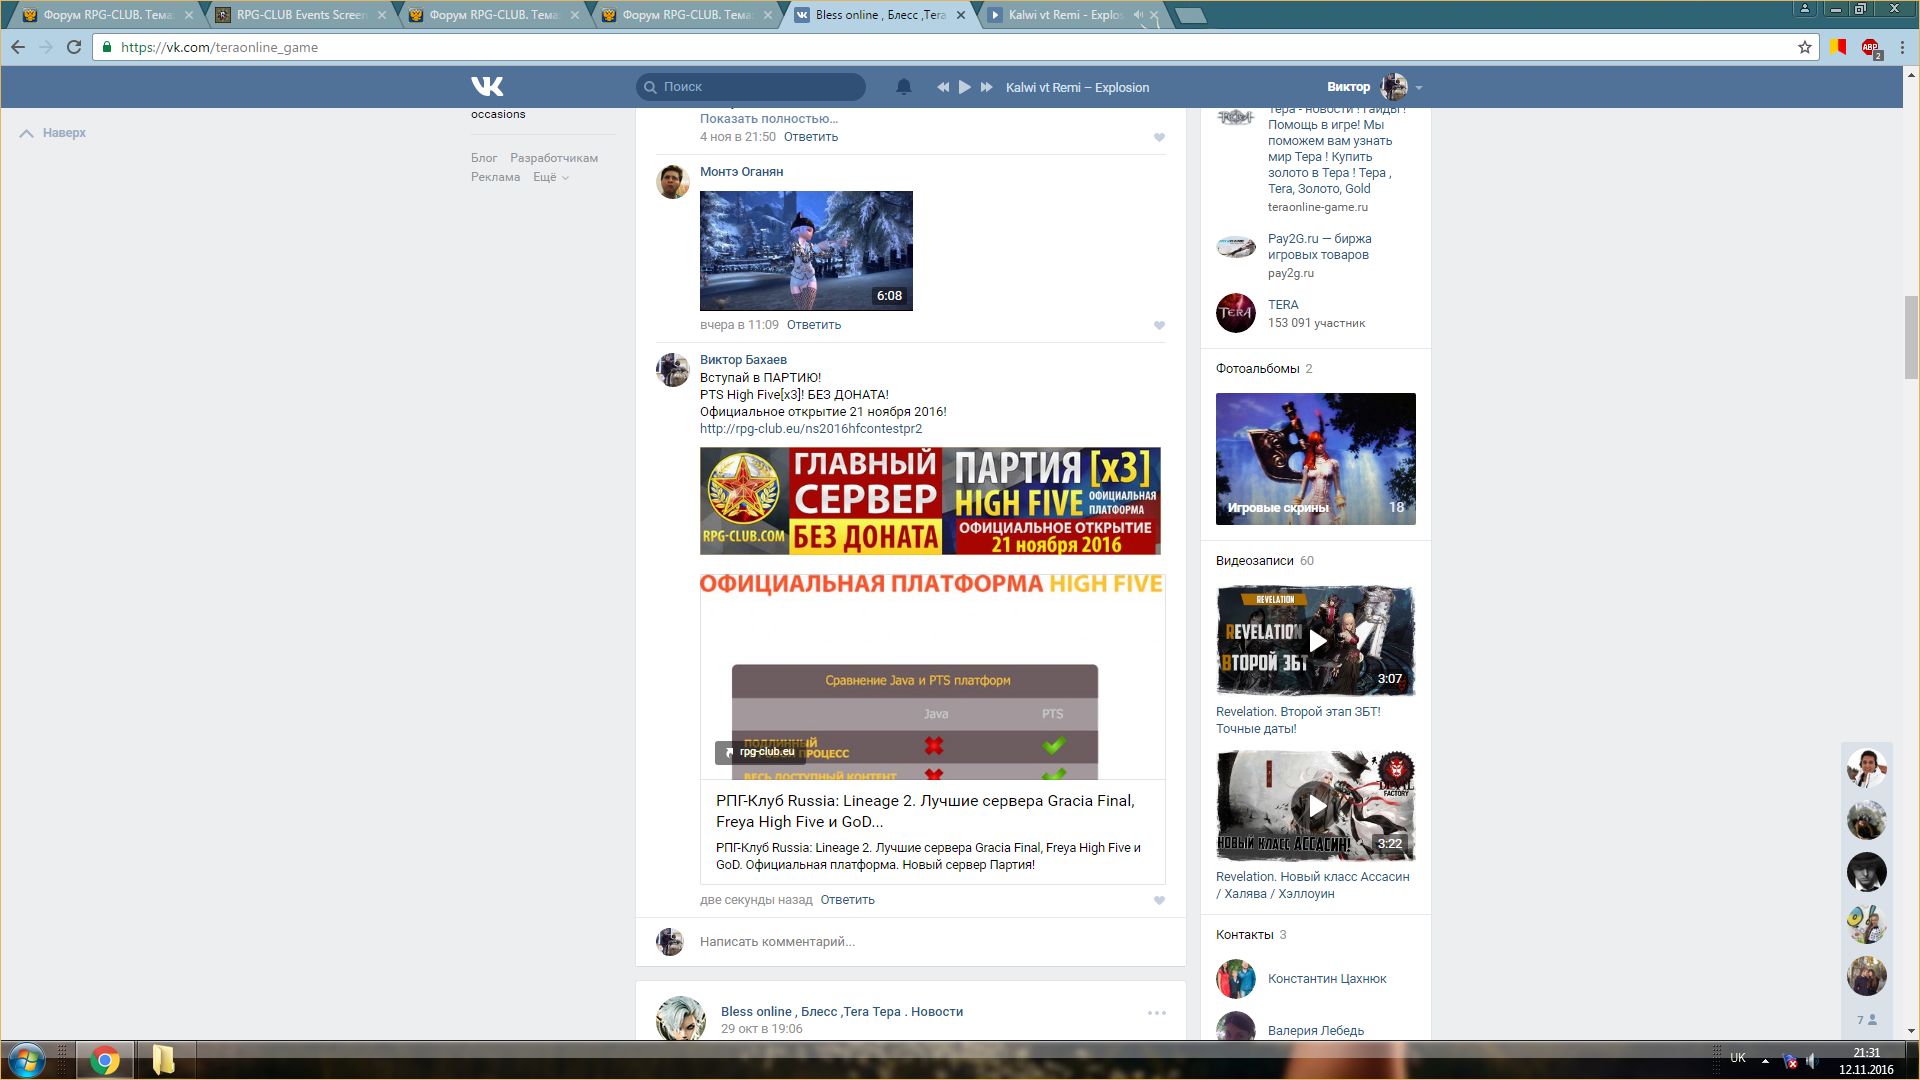Reply to Монтэ Оганян's comment

tap(814, 325)
